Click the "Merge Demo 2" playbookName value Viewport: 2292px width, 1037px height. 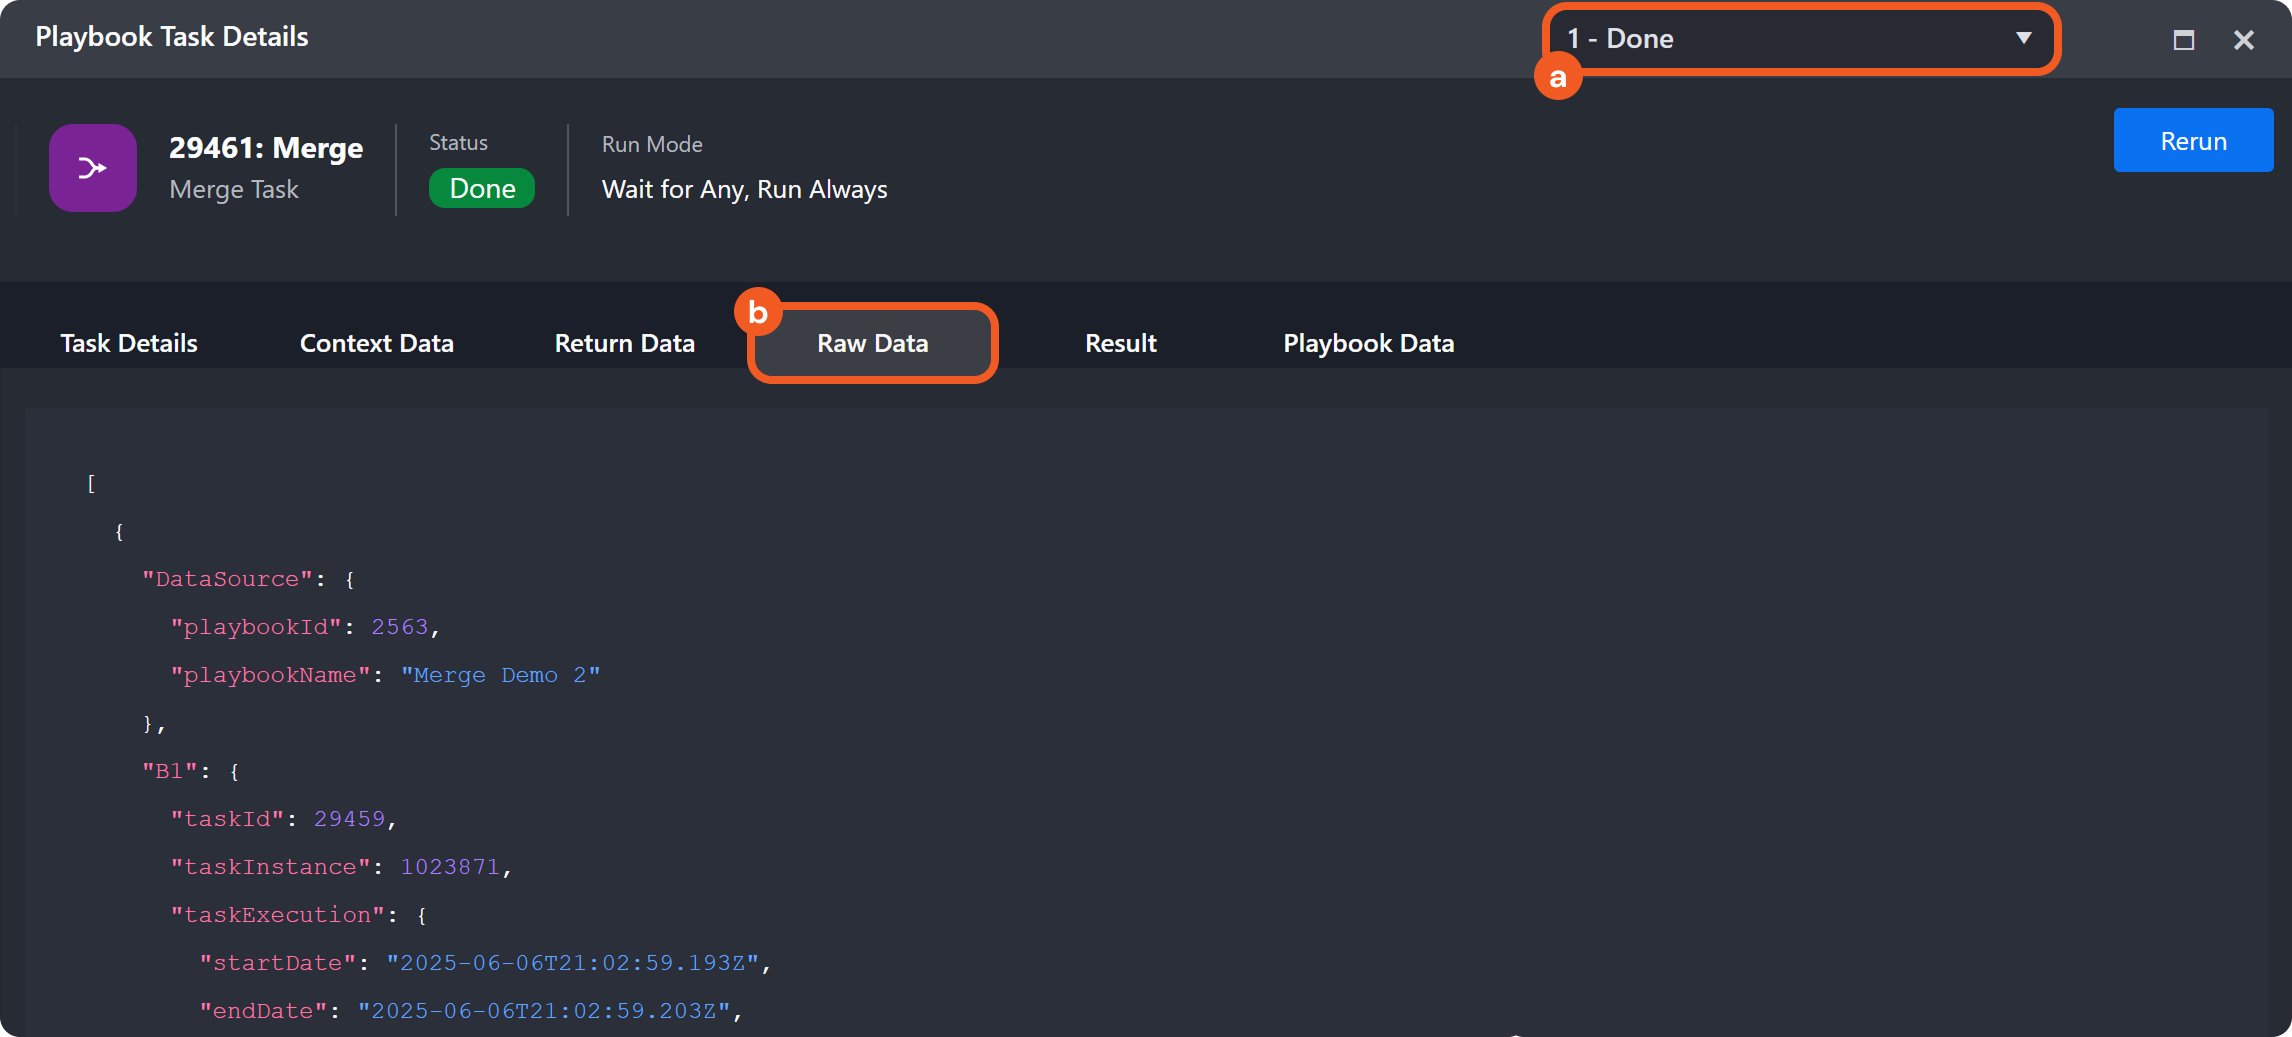(501, 675)
